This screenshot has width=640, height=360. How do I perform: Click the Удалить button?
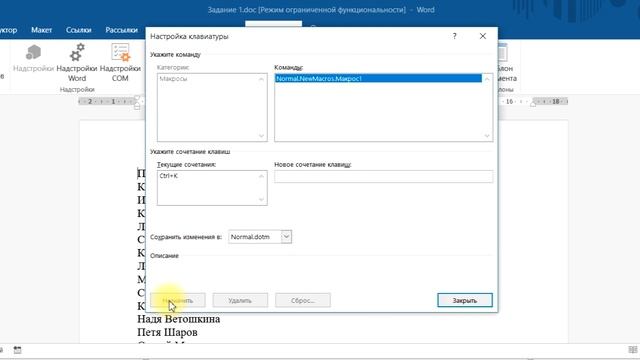tap(240, 300)
